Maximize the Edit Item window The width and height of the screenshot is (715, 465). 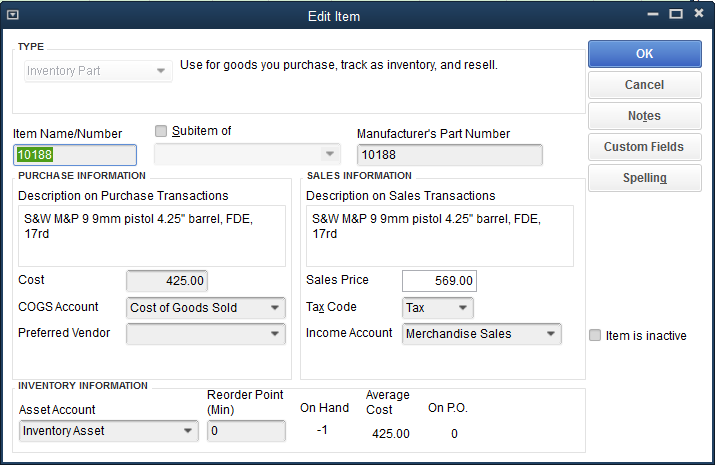pos(676,14)
